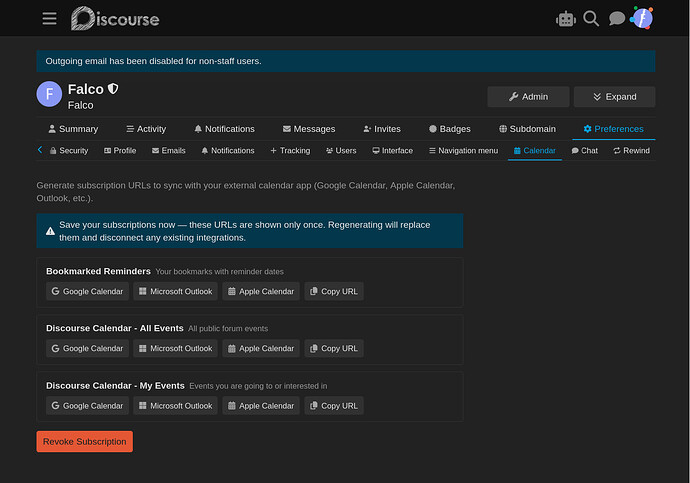Viewport: 690px width, 483px height.
Task: Open Rewind preferences
Action: (631, 150)
